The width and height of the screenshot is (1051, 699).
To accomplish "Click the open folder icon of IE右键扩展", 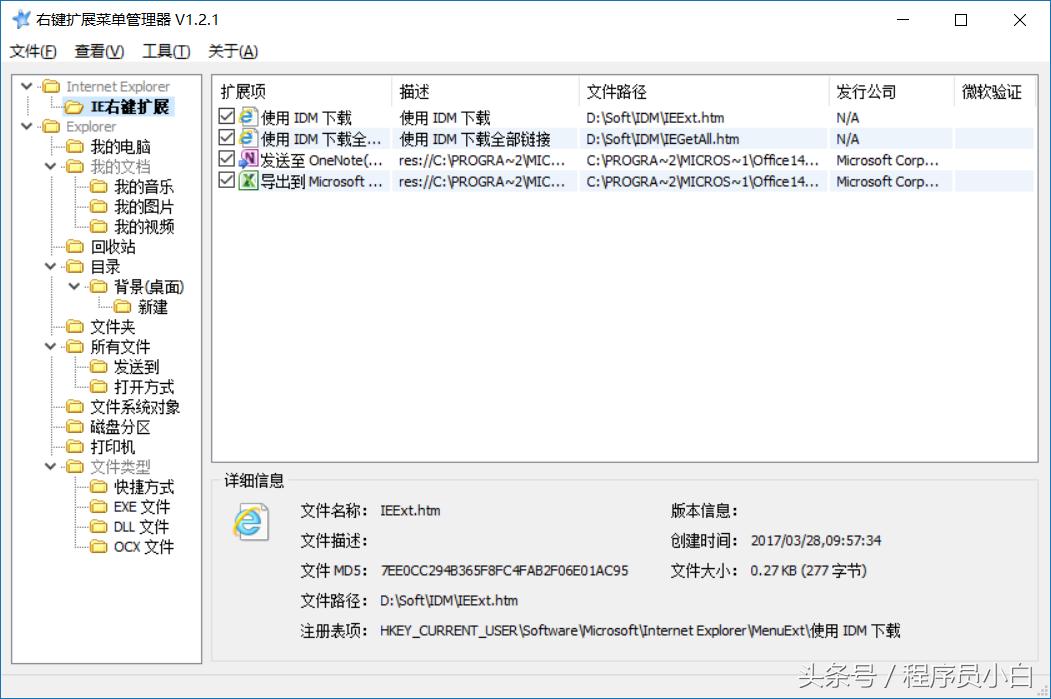I will (74, 107).
